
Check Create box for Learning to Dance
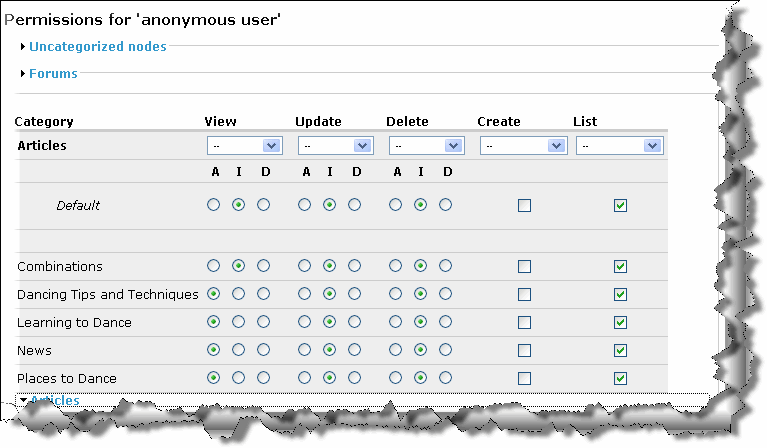tap(524, 322)
